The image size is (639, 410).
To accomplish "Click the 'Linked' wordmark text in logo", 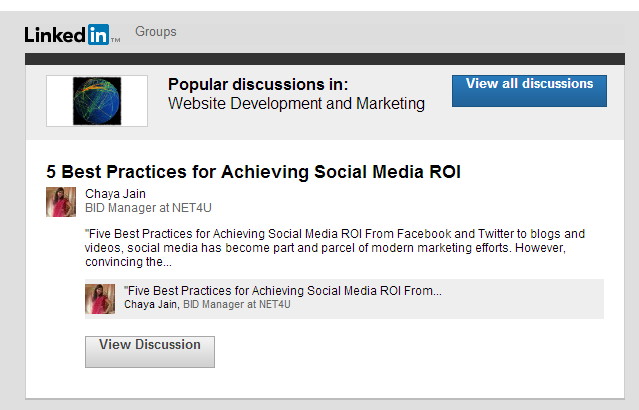I will click(55, 35).
